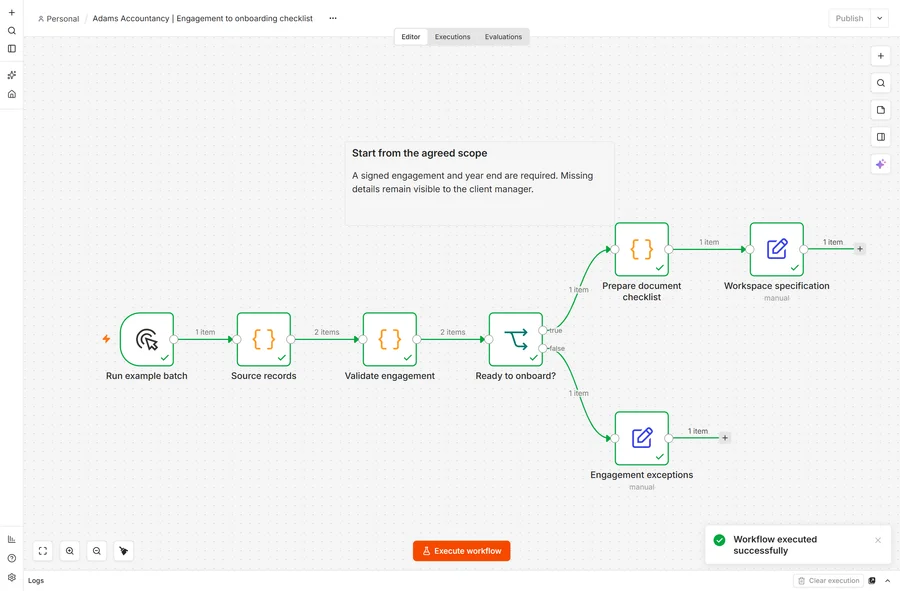Add node after Workspace specification output
This screenshot has width=900, height=591.
click(860, 249)
